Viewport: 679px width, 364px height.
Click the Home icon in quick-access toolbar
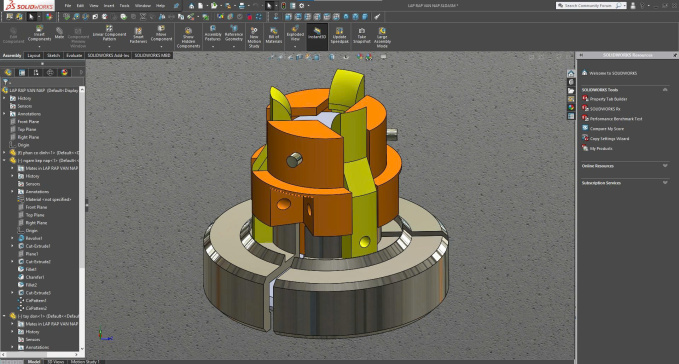pos(191,6)
